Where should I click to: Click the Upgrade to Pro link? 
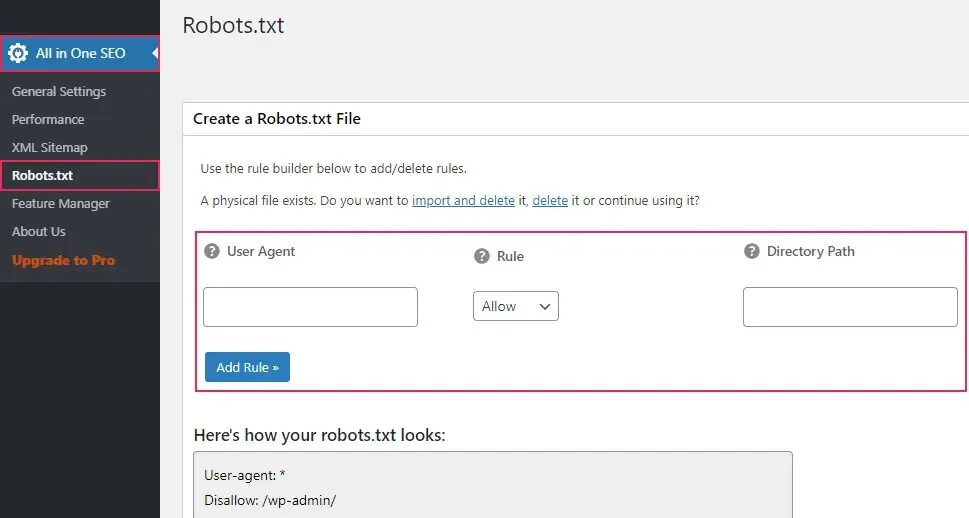coord(64,260)
